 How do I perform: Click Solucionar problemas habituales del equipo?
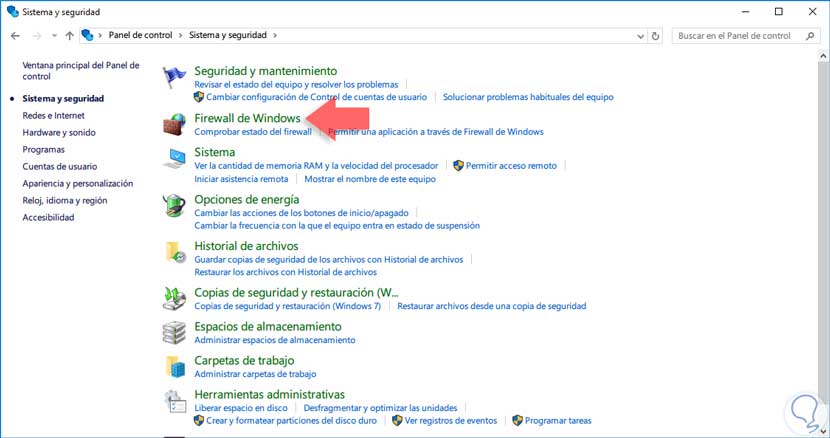pyautogui.click(x=528, y=97)
